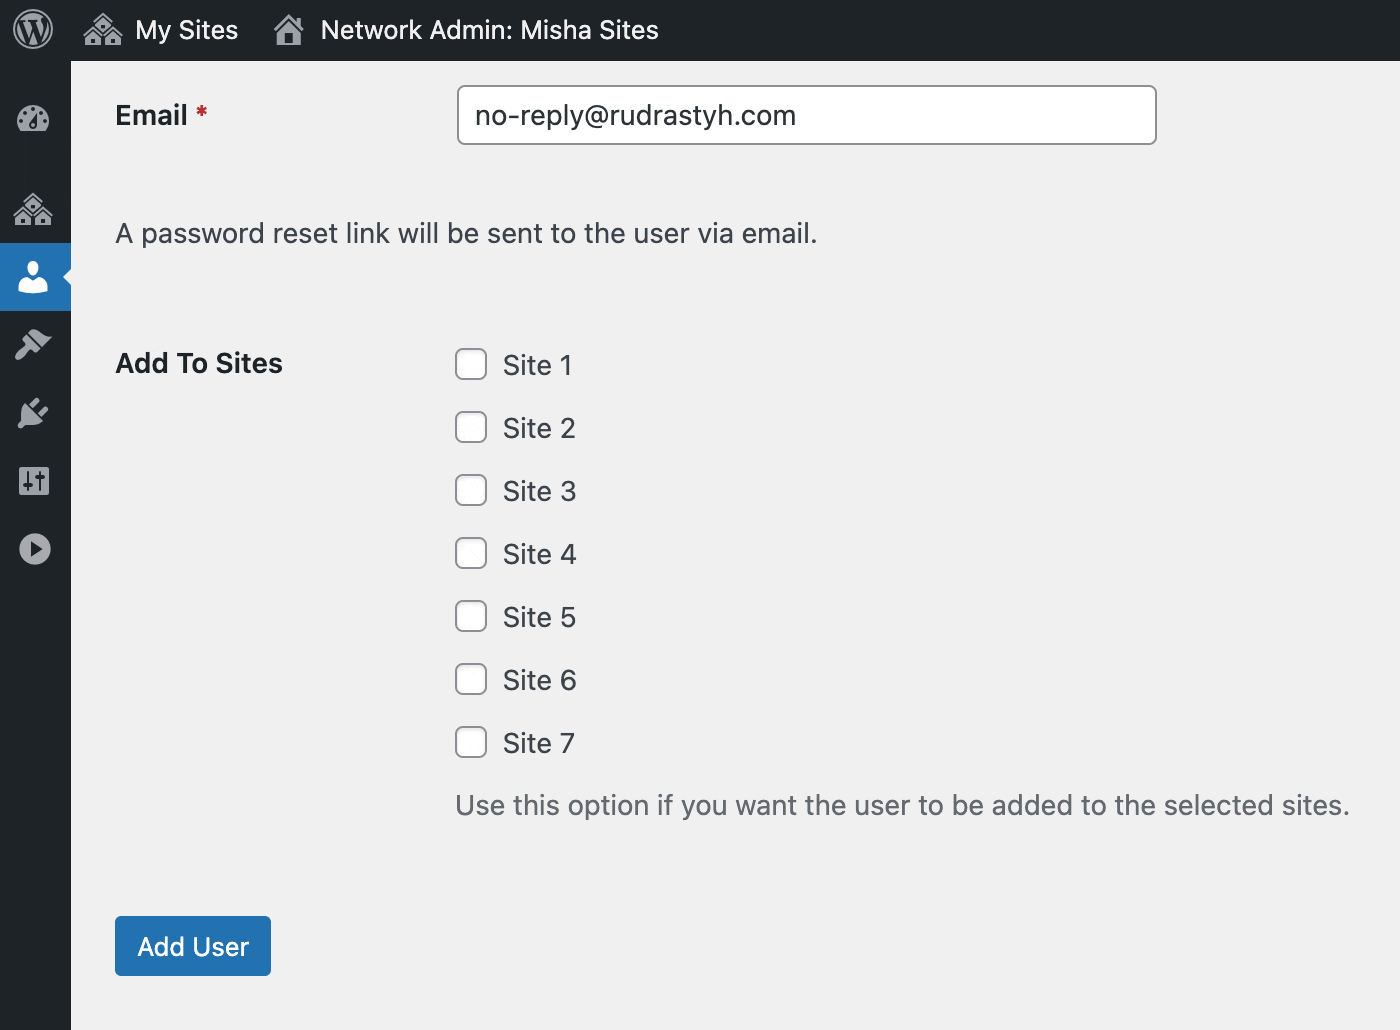Image resolution: width=1400 pixels, height=1030 pixels.
Task: Open the Sites houses icon in sidebar
Action: coord(33,209)
